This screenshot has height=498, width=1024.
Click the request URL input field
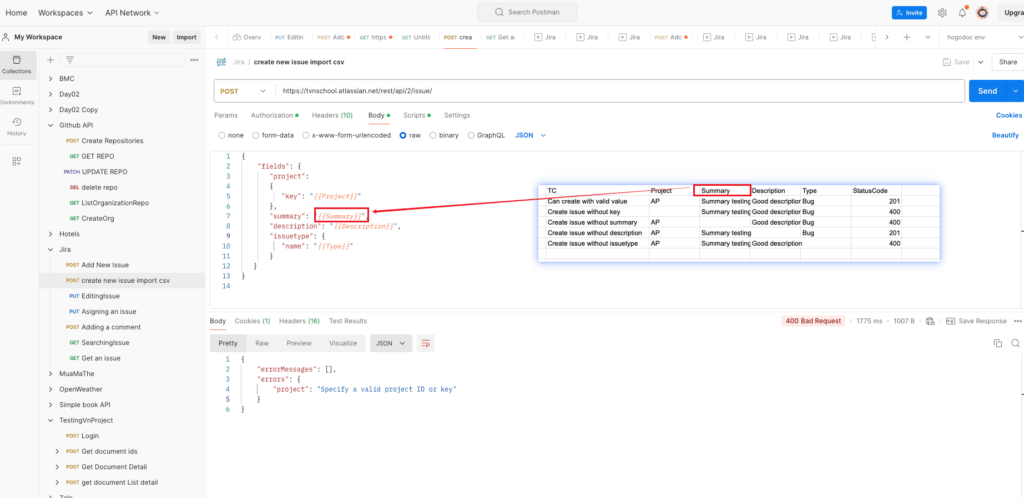pyautogui.click(x=621, y=91)
